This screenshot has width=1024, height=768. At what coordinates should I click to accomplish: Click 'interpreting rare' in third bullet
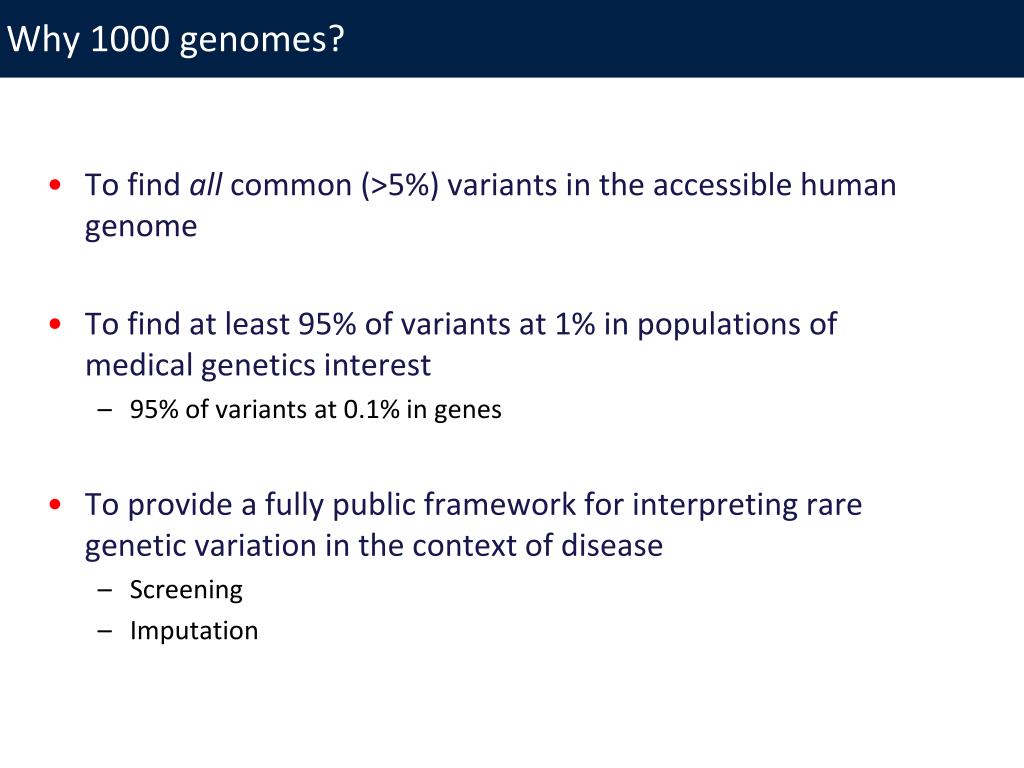[x=747, y=505]
